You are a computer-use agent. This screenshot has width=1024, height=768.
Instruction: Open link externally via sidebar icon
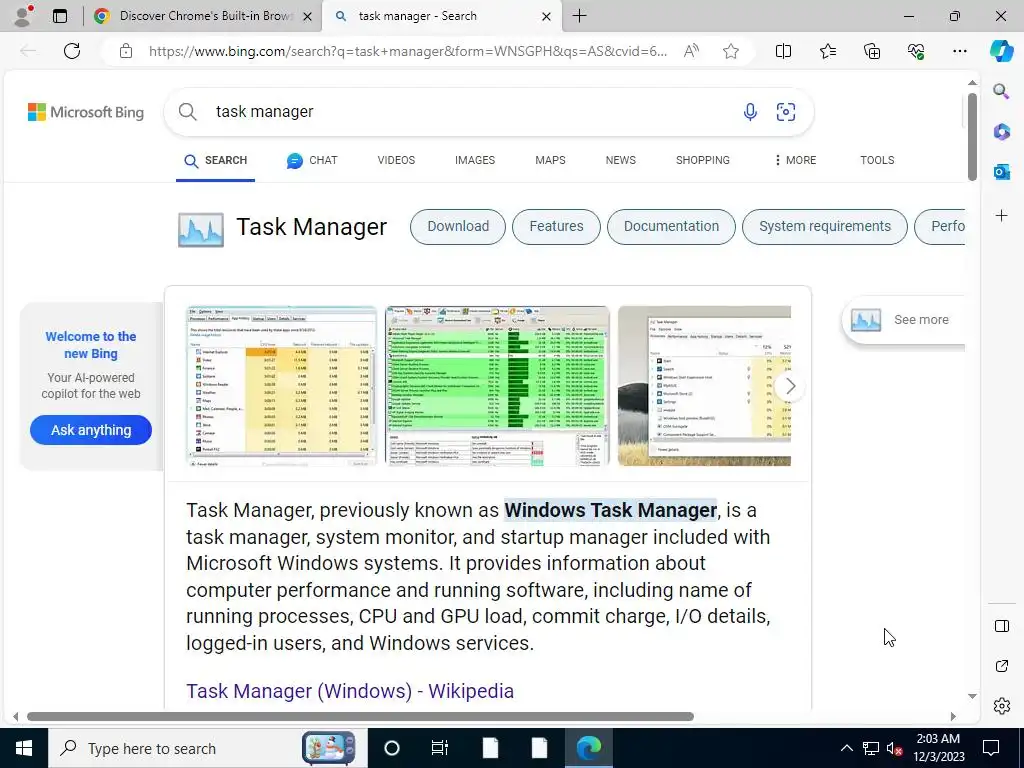(1001, 666)
